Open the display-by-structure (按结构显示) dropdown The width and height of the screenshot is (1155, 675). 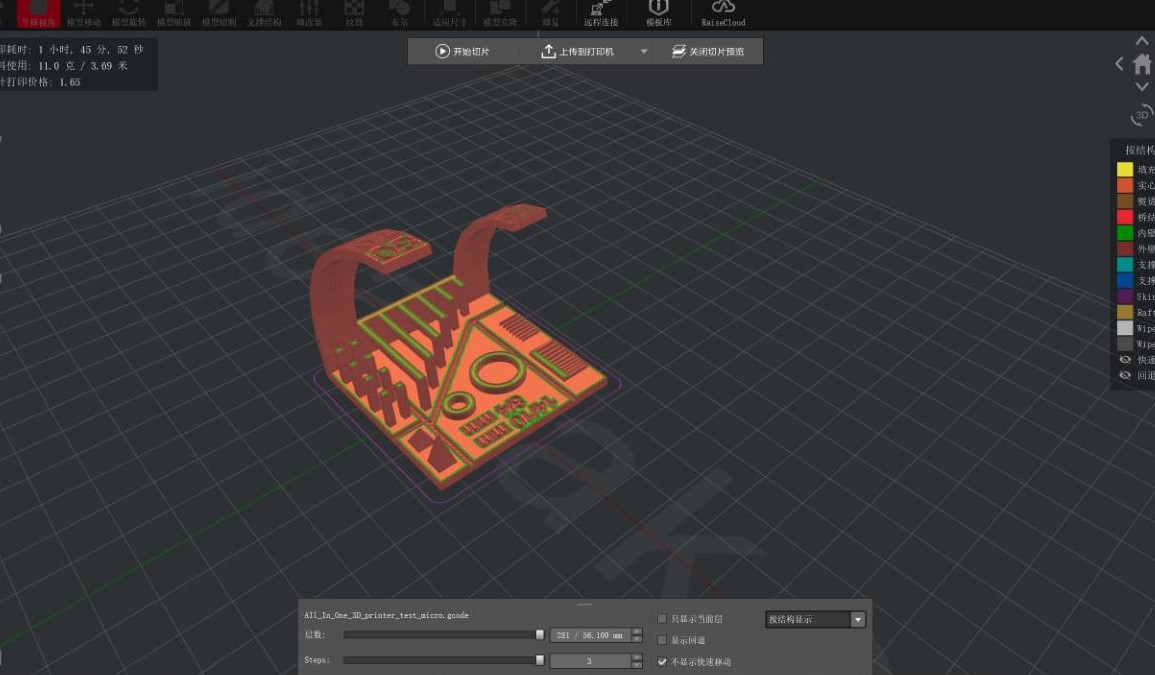coord(815,620)
